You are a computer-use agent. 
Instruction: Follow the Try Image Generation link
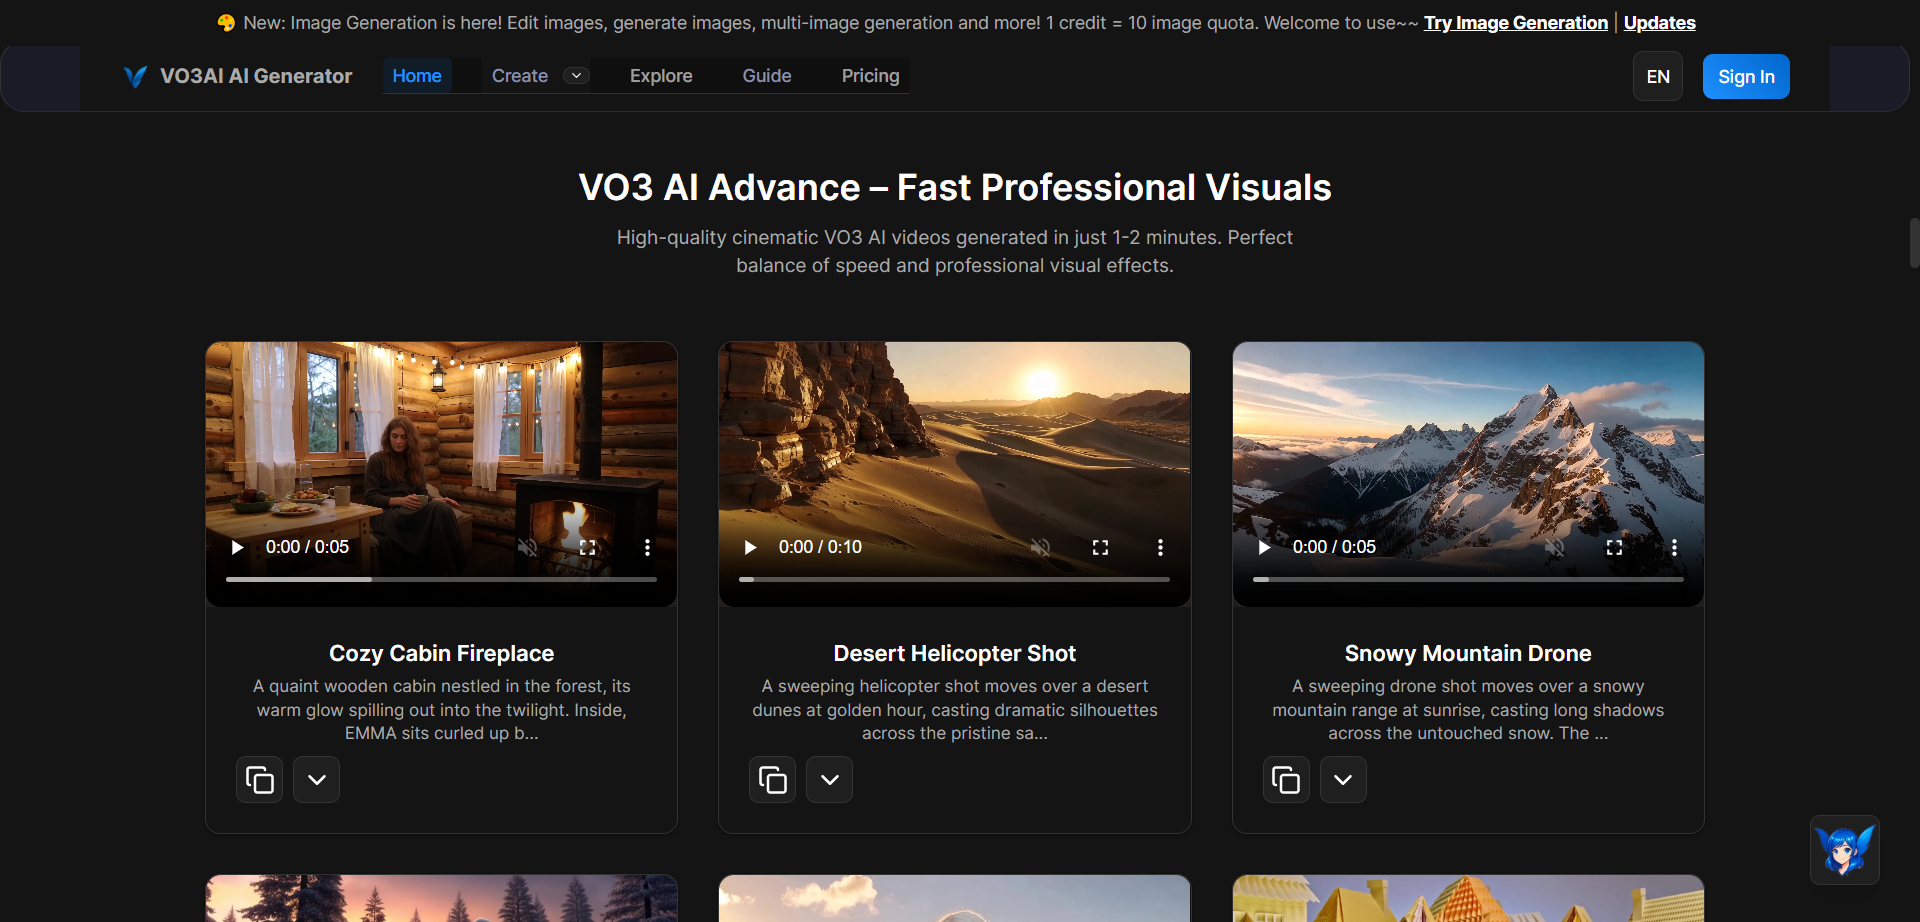1516,23
